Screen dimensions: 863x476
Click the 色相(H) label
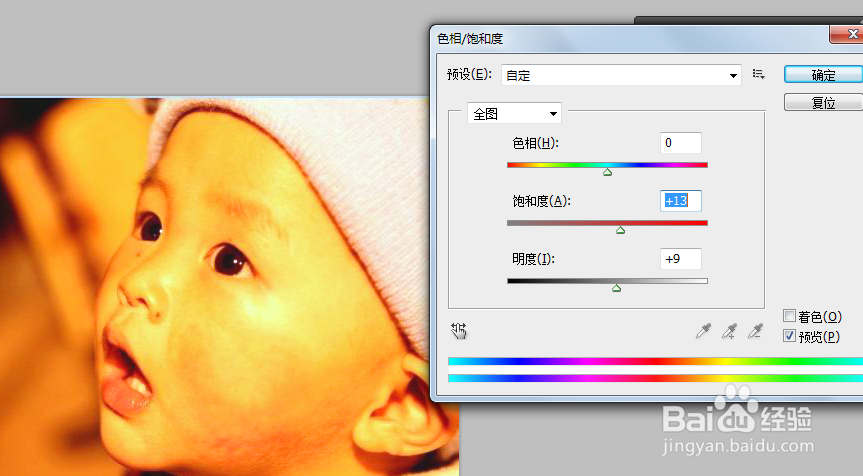tap(535, 143)
